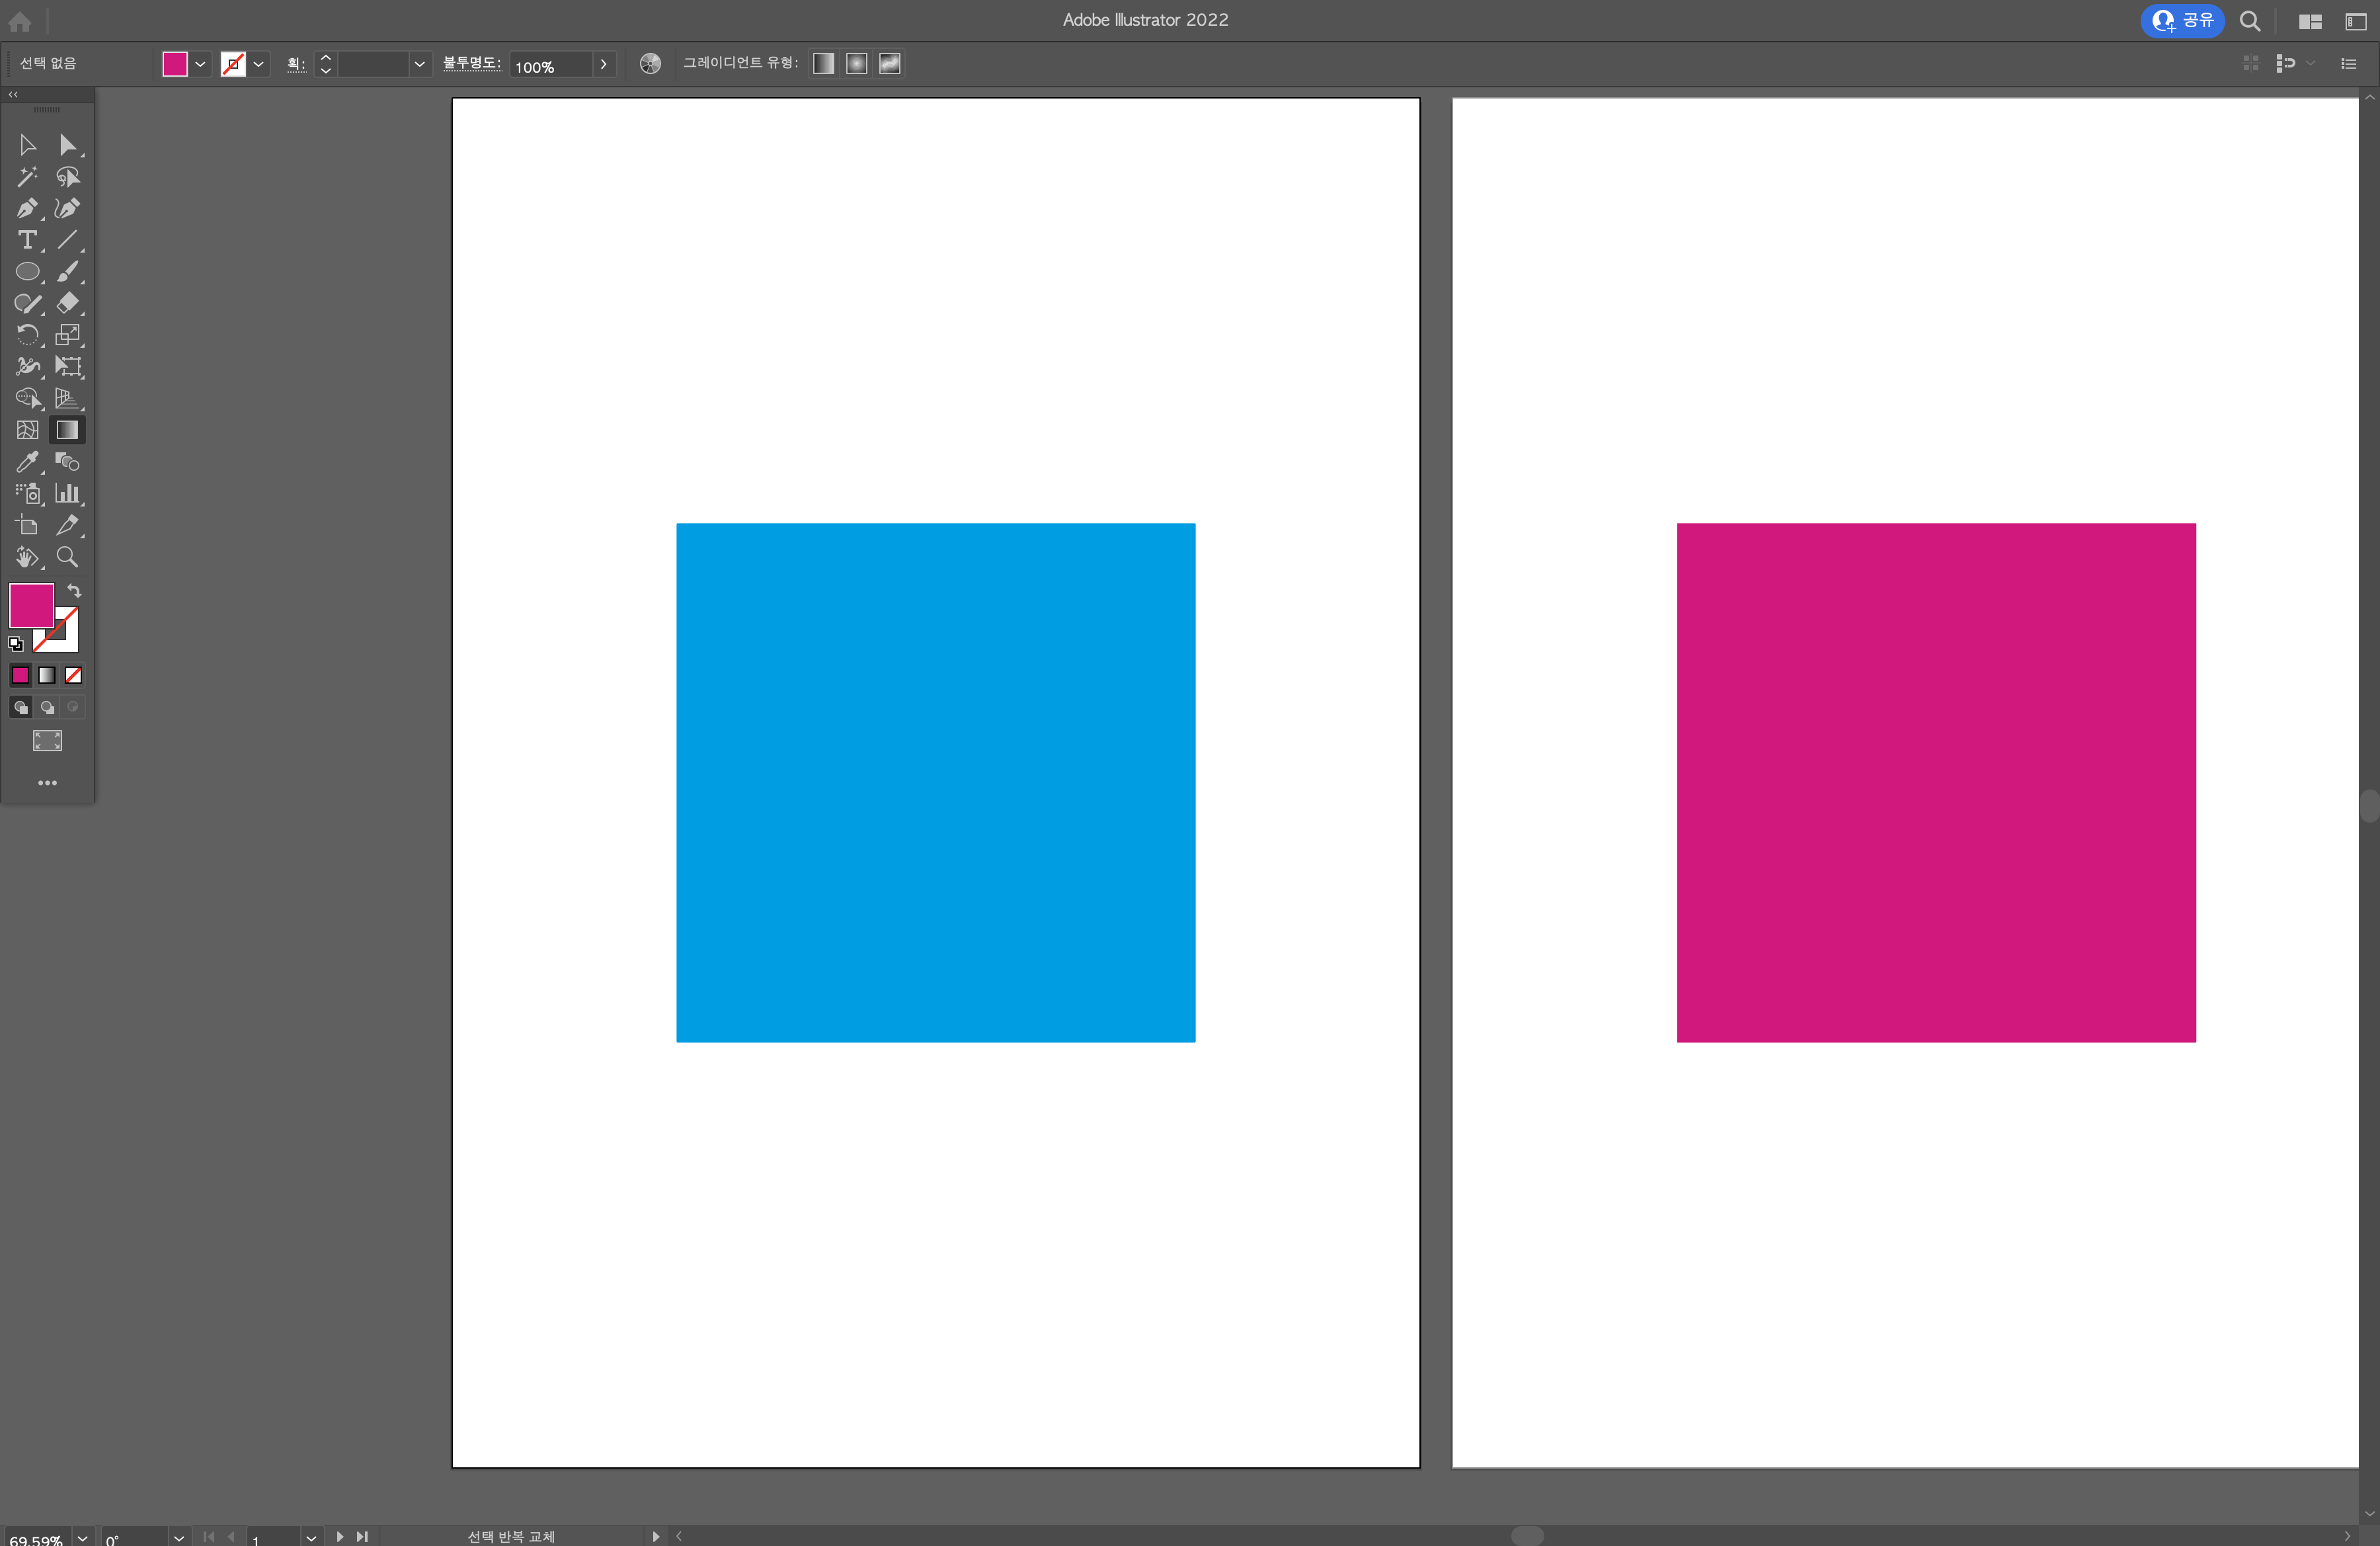The width and height of the screenshot is (2380, 1546).
Task: Choose radial gradient type
Action: click(856, 63)
